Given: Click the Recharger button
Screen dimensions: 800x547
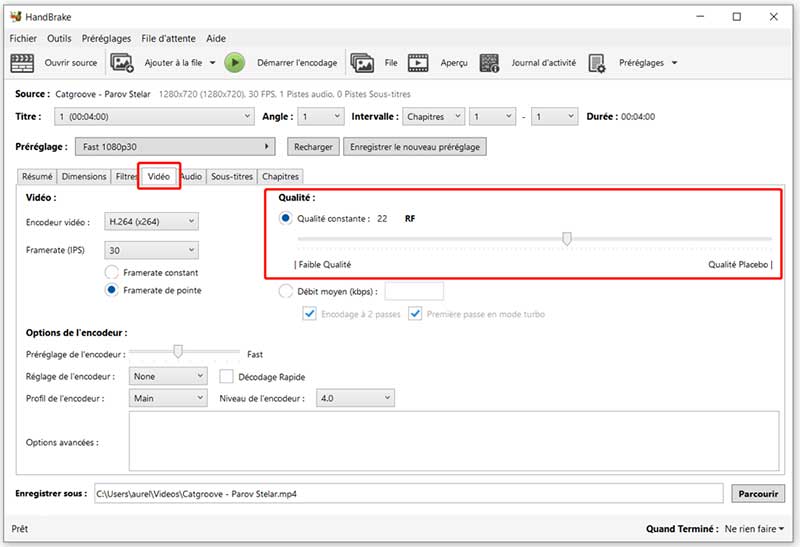Looking at the screenshot, I should click(313, 146).
